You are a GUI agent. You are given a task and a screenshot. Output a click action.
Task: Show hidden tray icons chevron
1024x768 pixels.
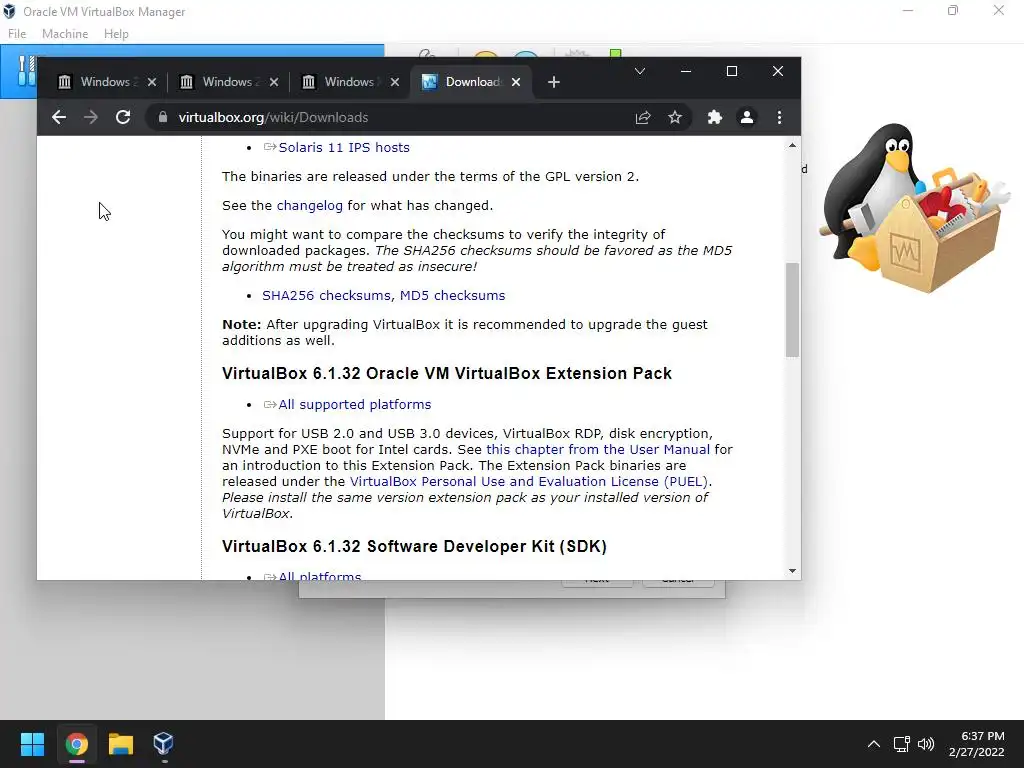pyautogui.click(x=874, y=744)
